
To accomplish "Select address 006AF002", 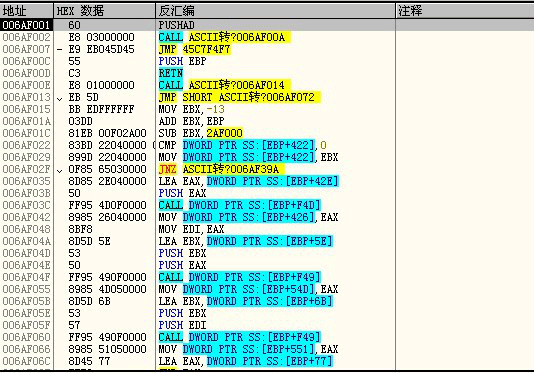I will click(x=26, y=37).
